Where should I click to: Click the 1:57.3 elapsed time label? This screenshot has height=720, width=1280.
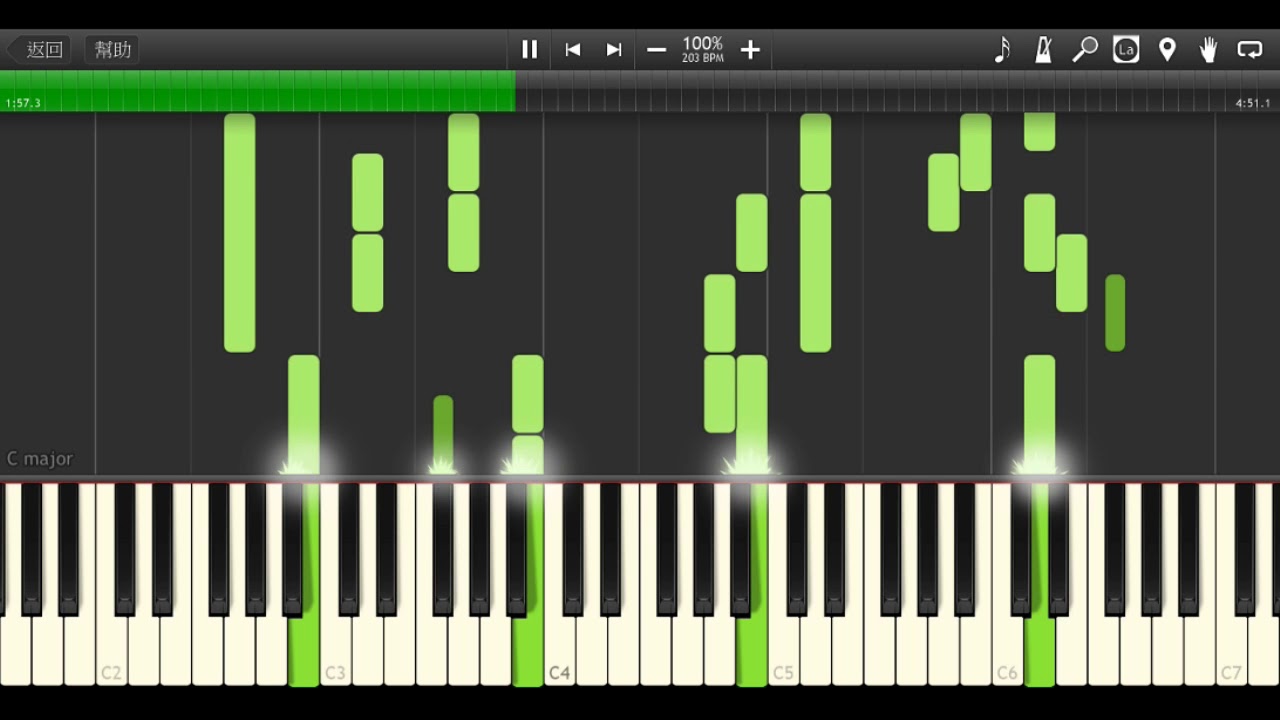click(23, 103)
